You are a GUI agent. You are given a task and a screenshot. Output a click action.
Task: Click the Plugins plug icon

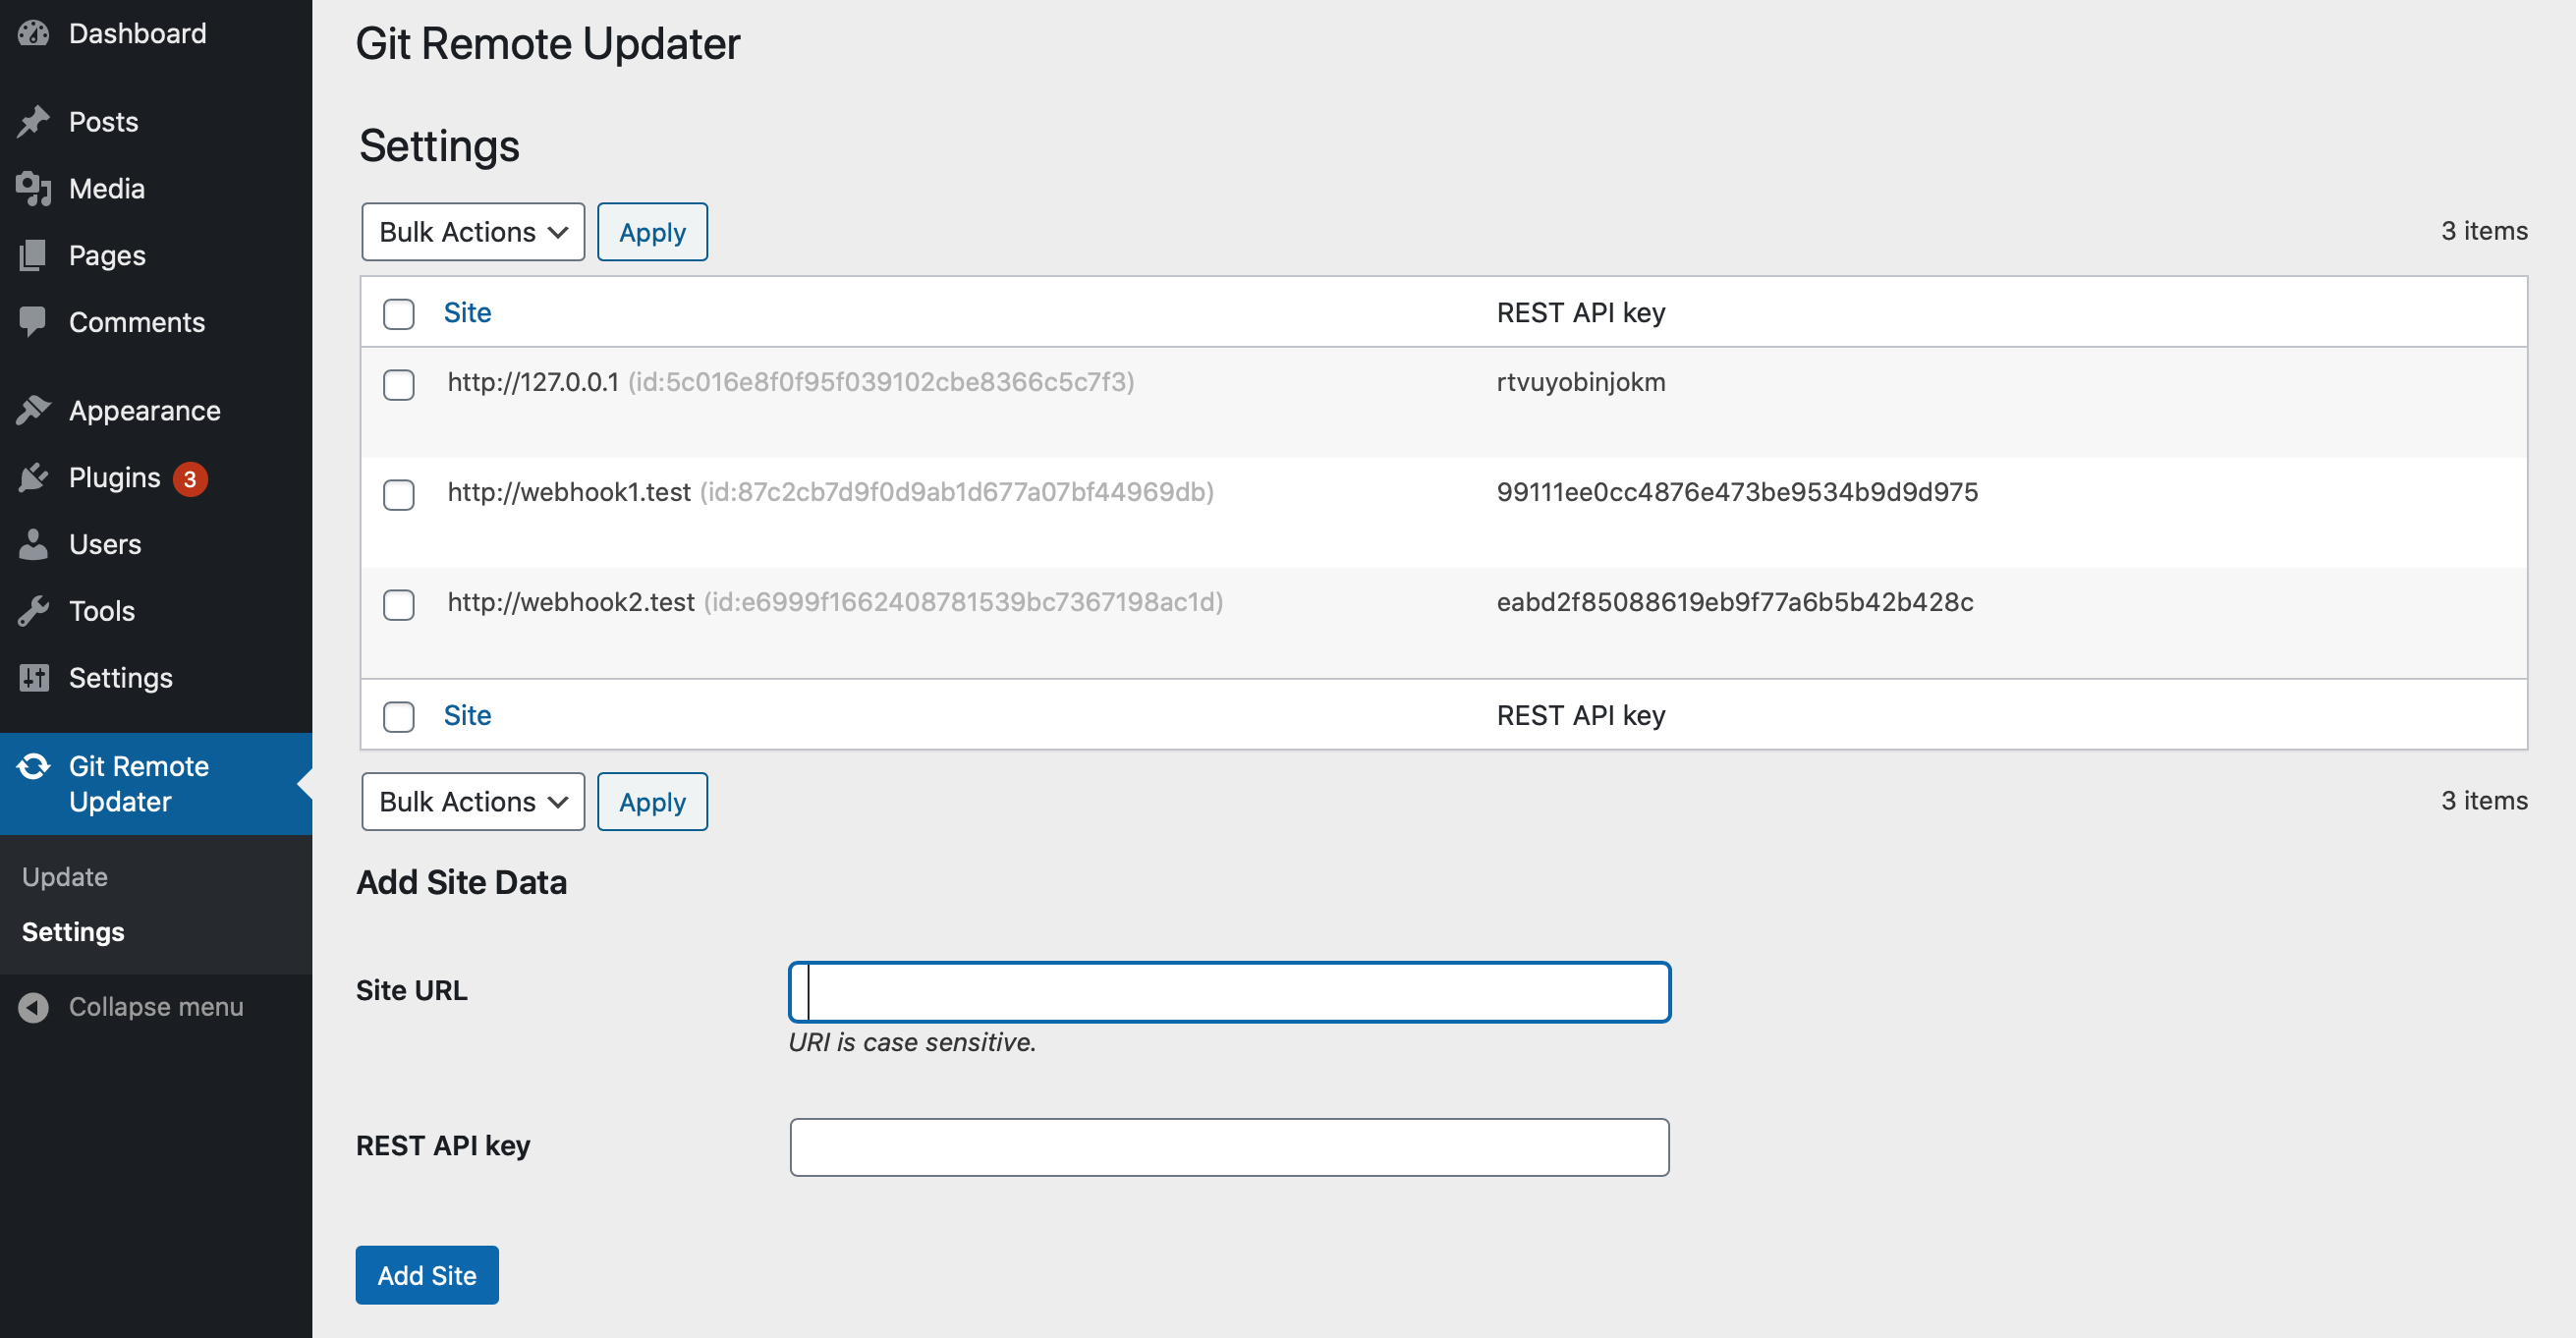pyautogui.click(x=33, y=478)
